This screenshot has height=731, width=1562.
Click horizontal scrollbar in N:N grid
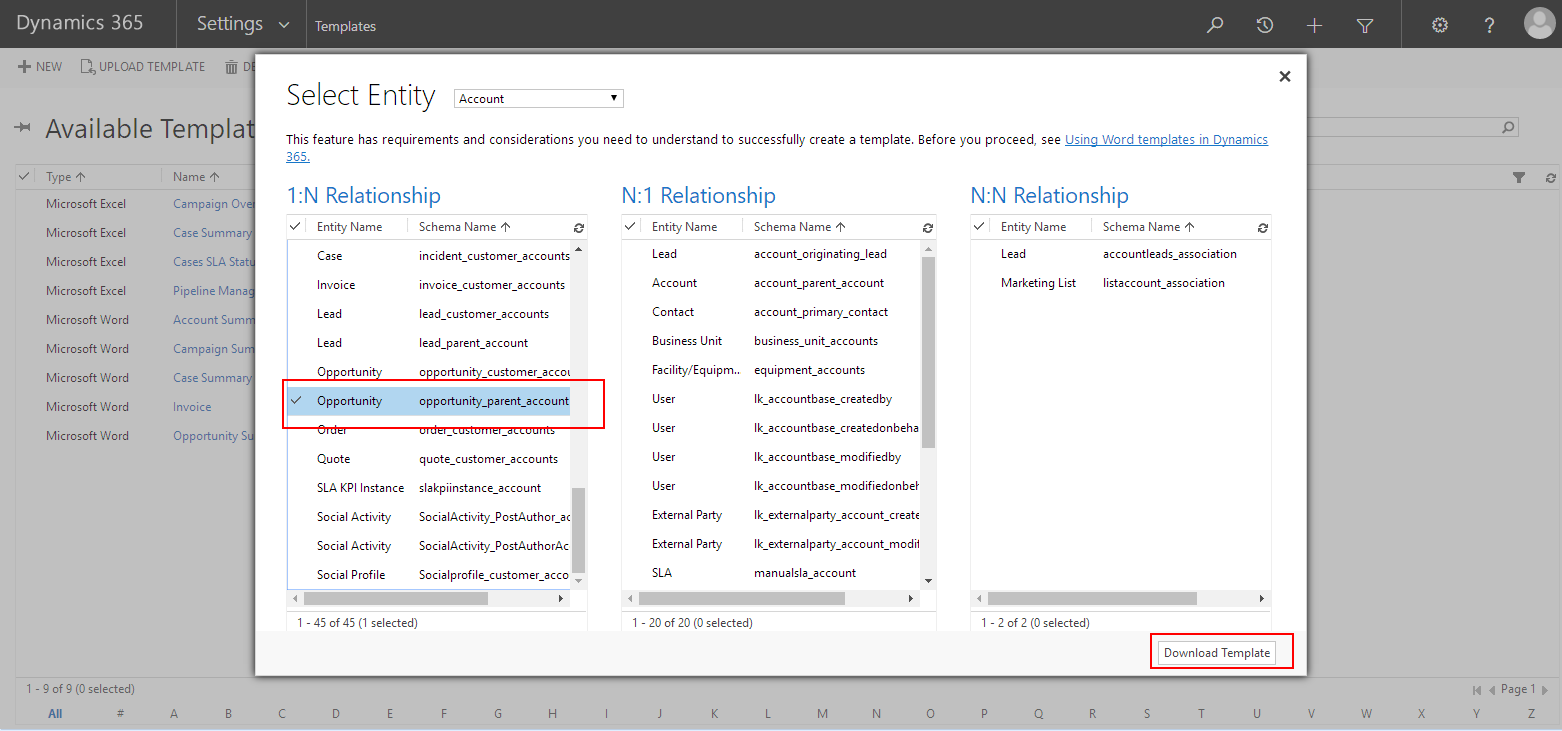click(x=1092, y=598)
